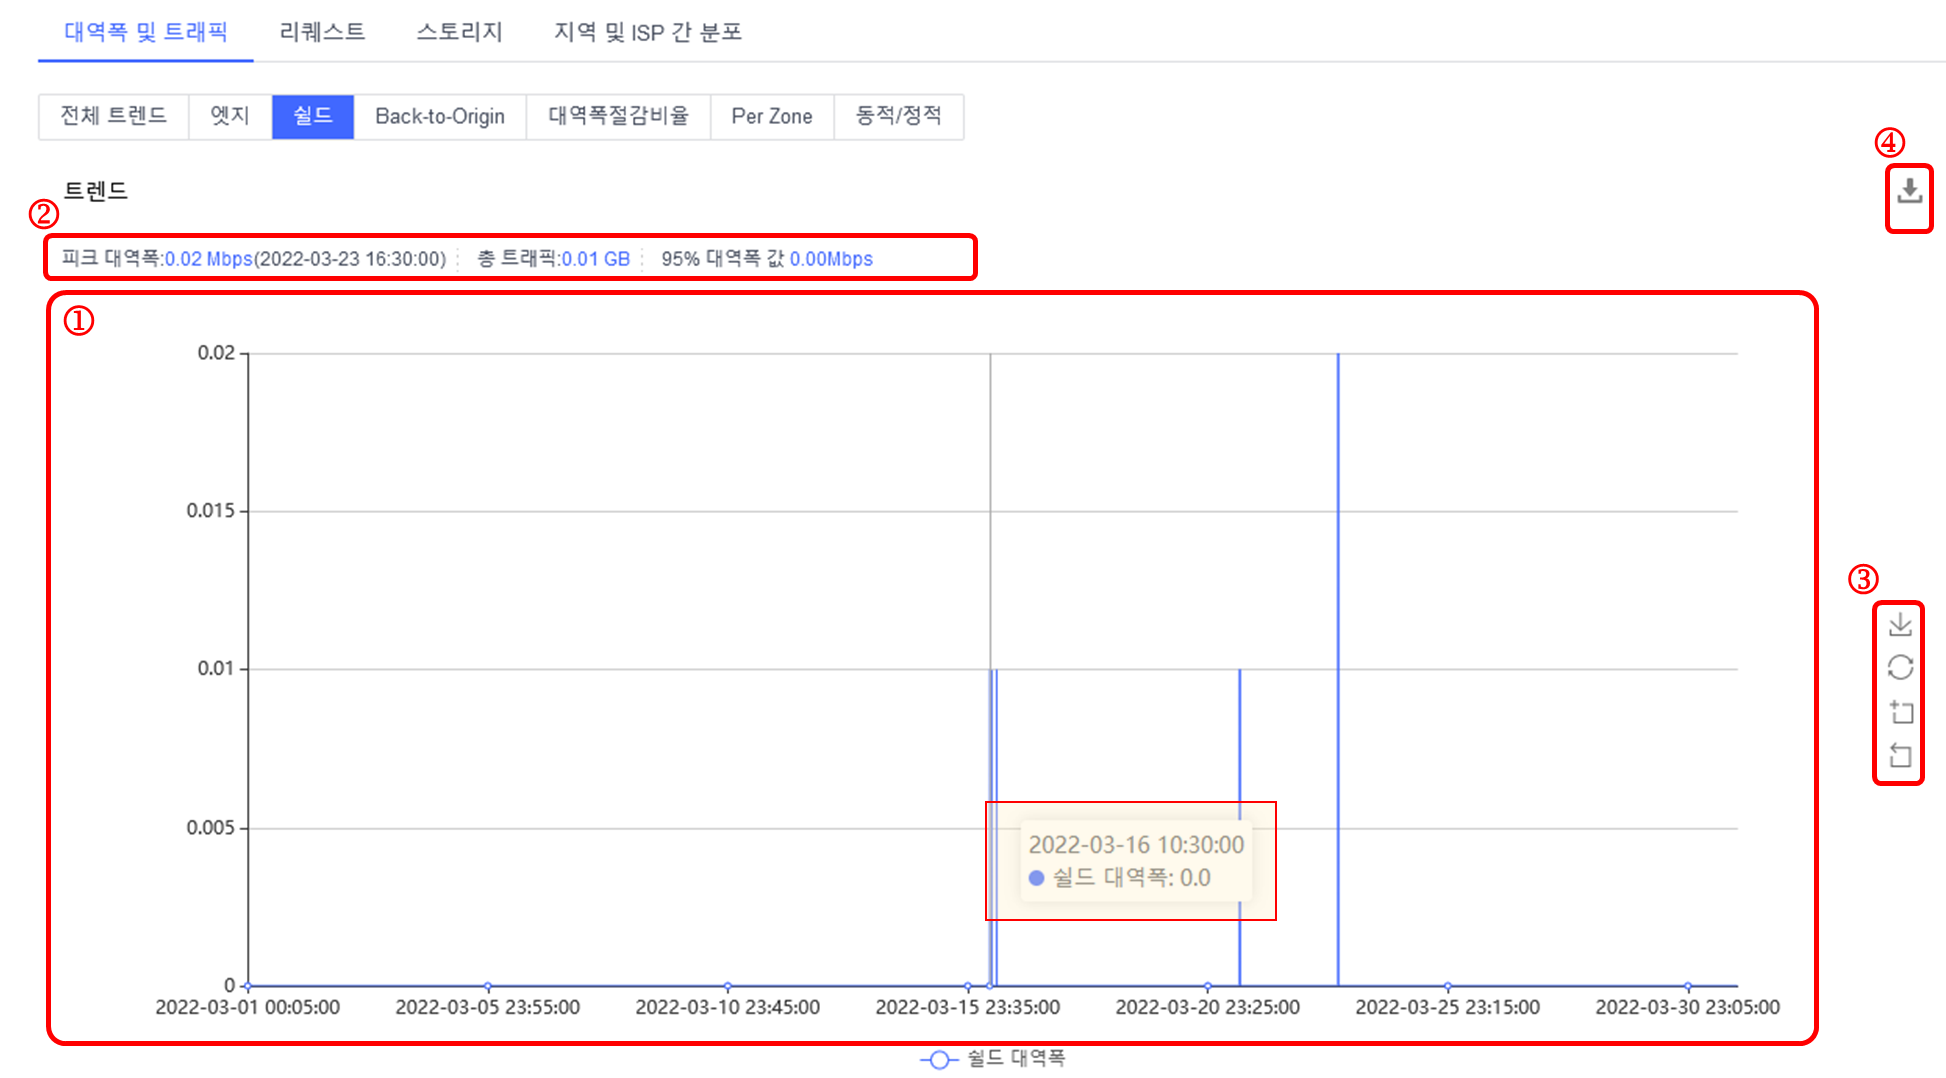Click the 0.01 GB total traffic value

tap(595, 259)
